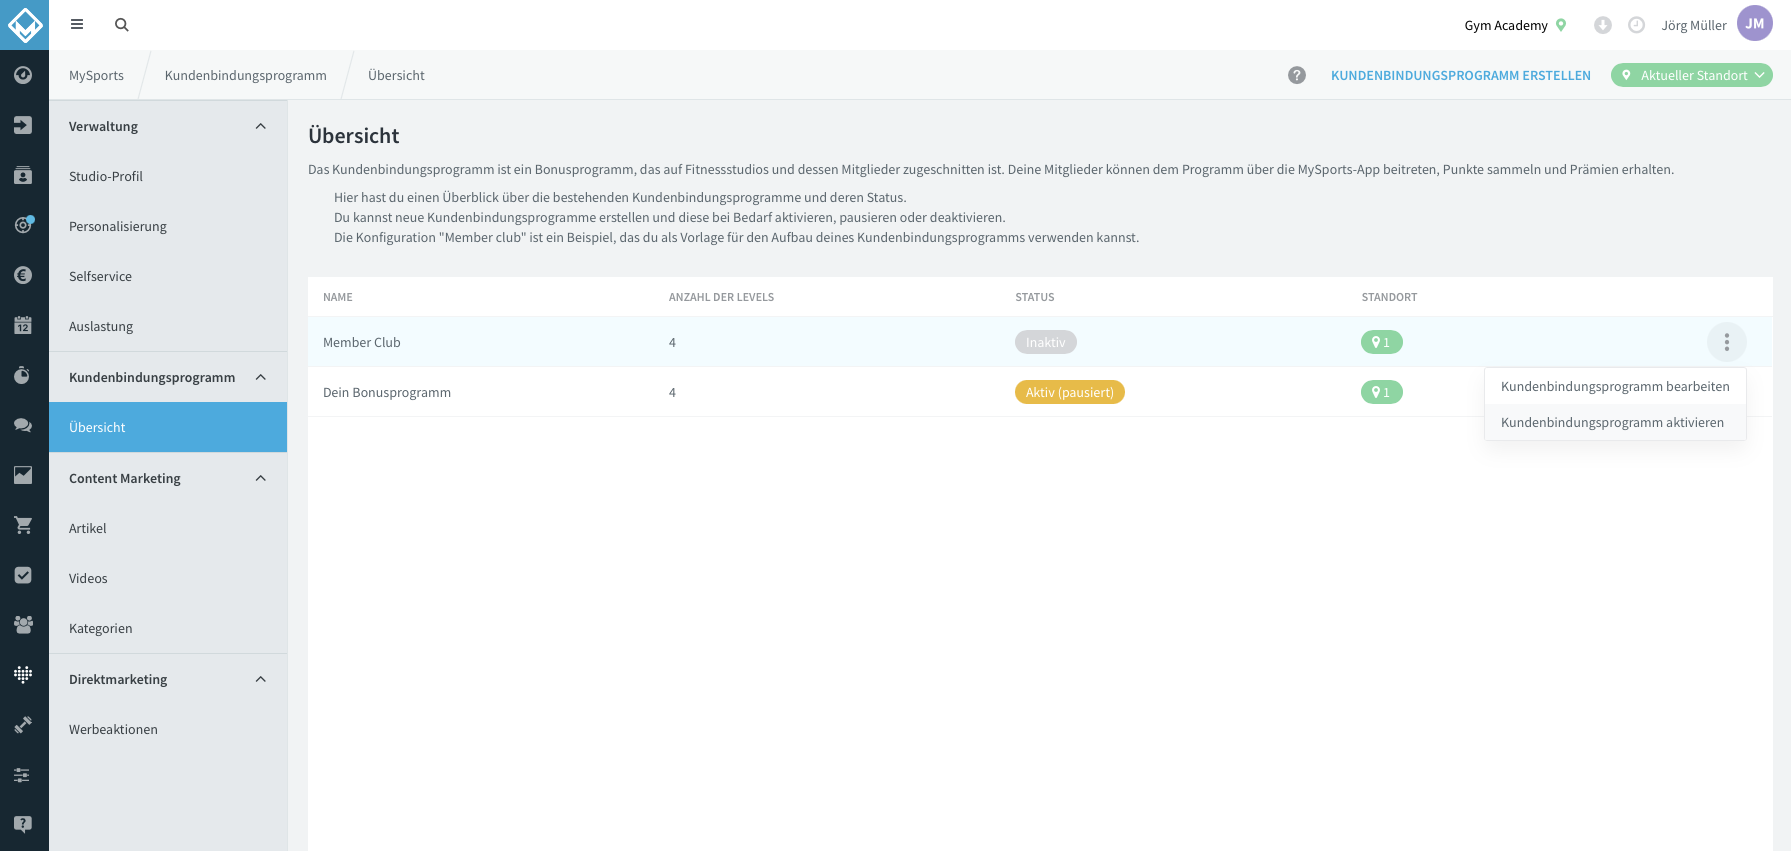
Task: Click the Aktiv (pausiert) status badge
Action: point(1070,392)
